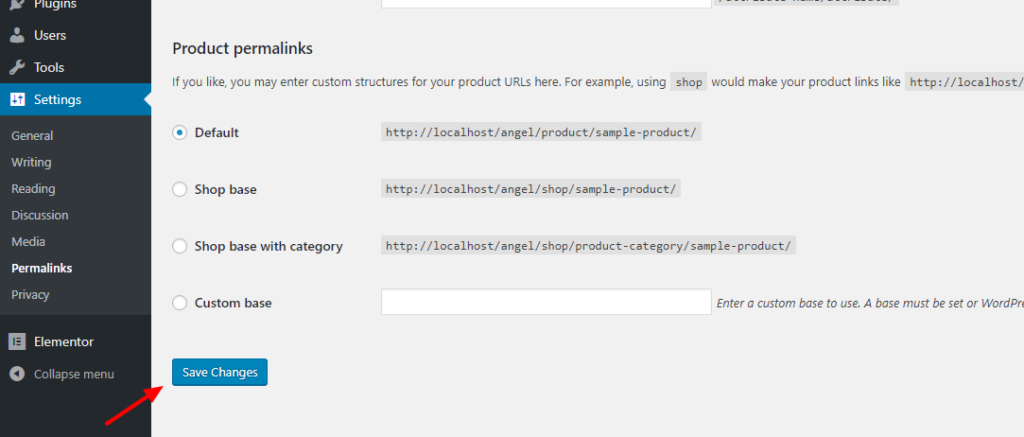Open the General settings submenu item

[32, 136]
